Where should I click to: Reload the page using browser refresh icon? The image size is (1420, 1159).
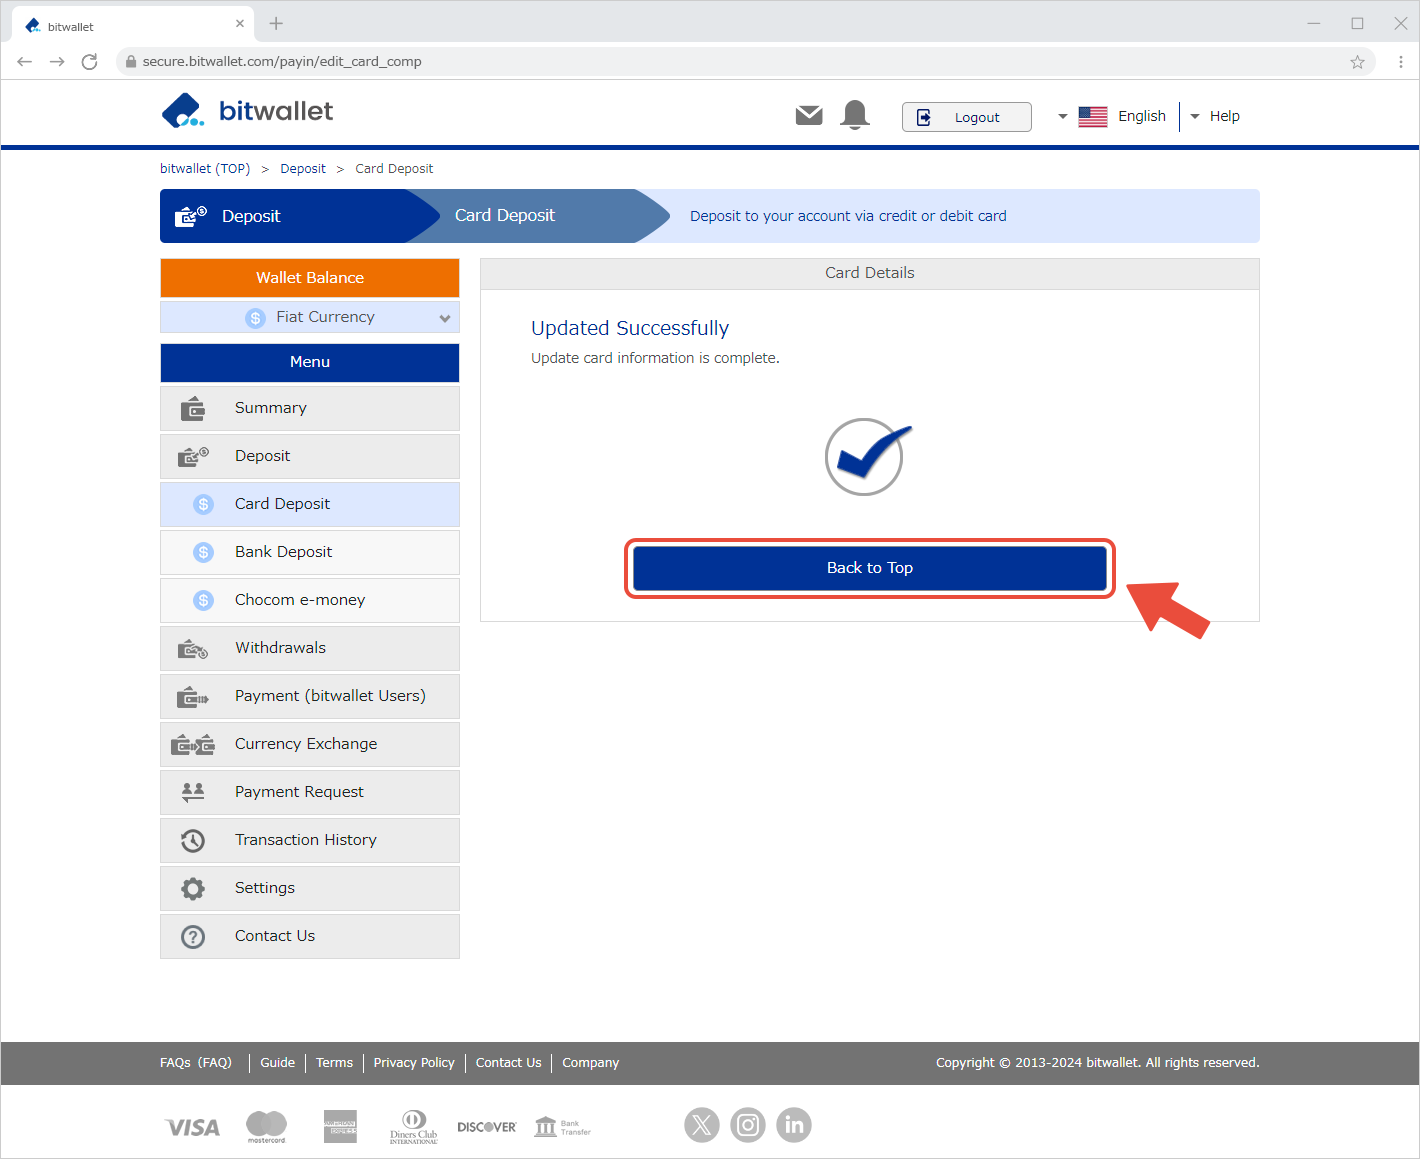point(89,62)
